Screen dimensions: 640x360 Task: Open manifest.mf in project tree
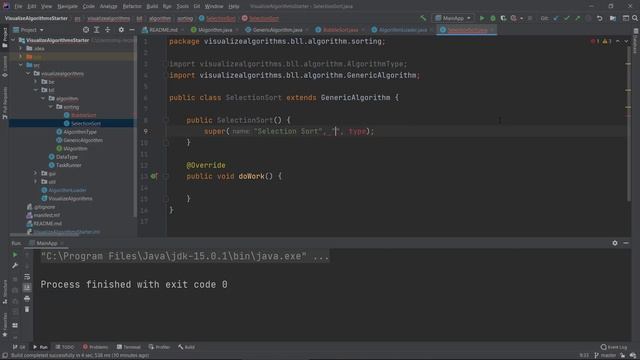click(47, 215)
